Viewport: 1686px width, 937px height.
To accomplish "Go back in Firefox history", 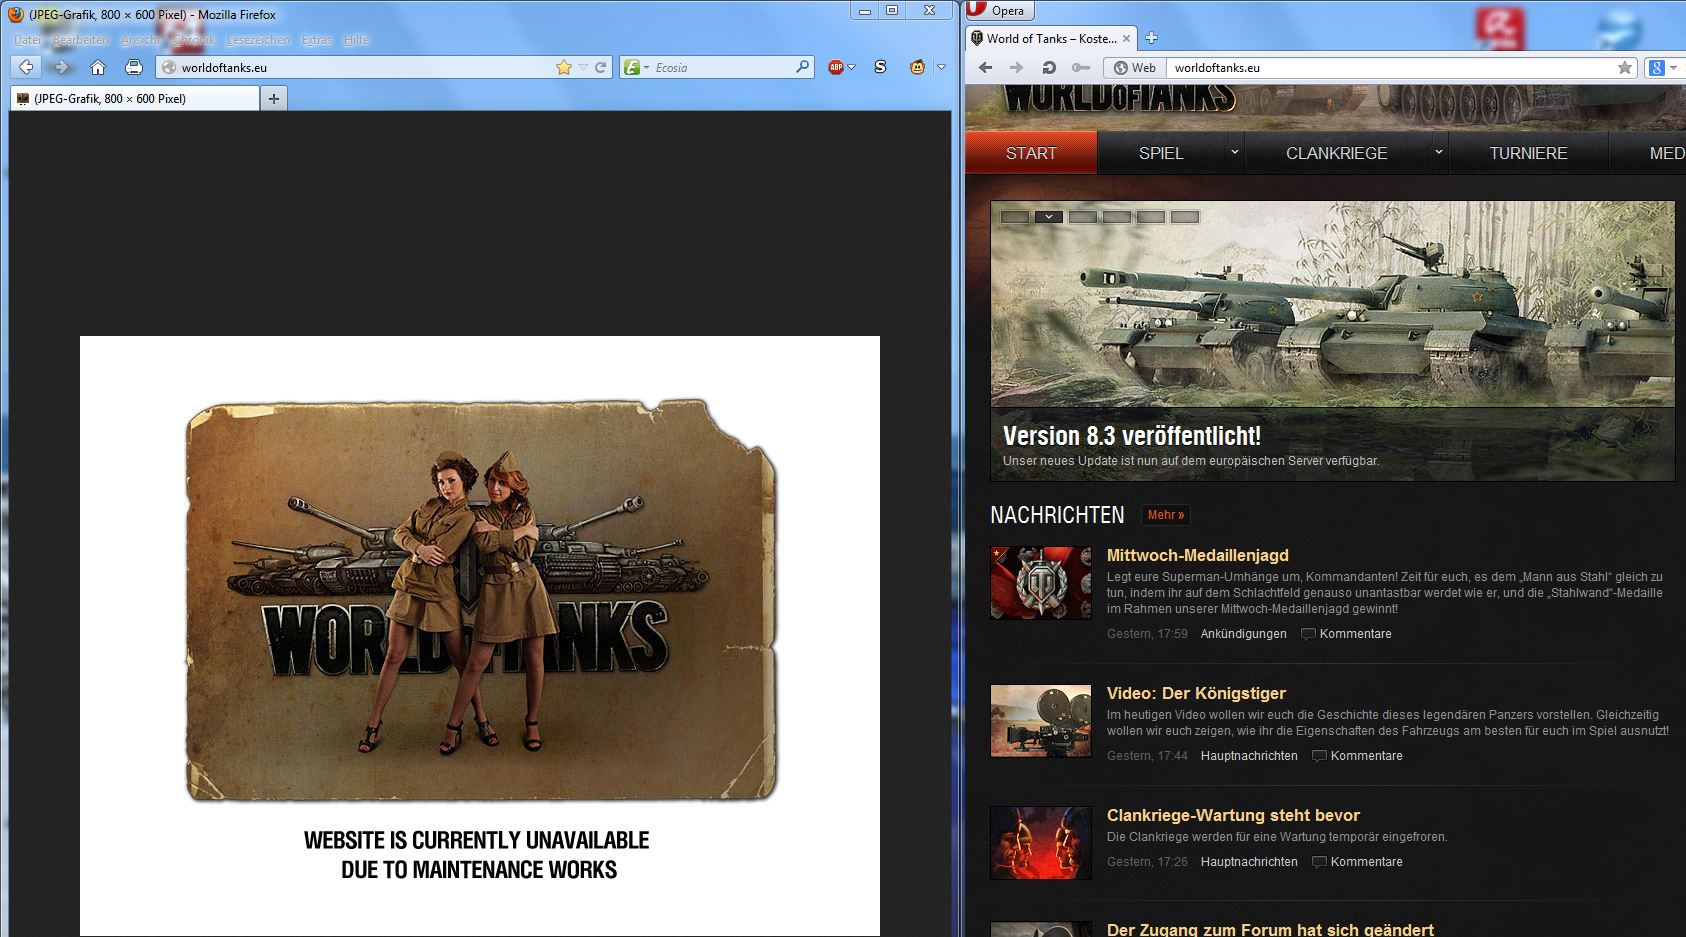I will coord(27,67).
